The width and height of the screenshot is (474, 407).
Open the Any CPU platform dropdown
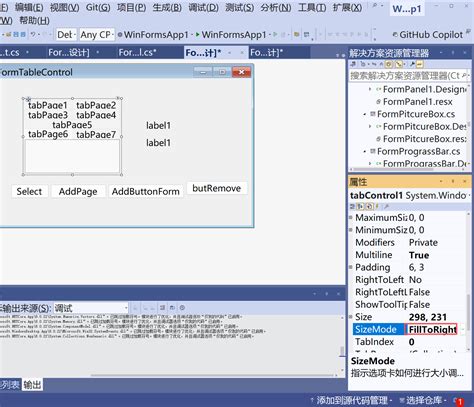click(97, 35)
